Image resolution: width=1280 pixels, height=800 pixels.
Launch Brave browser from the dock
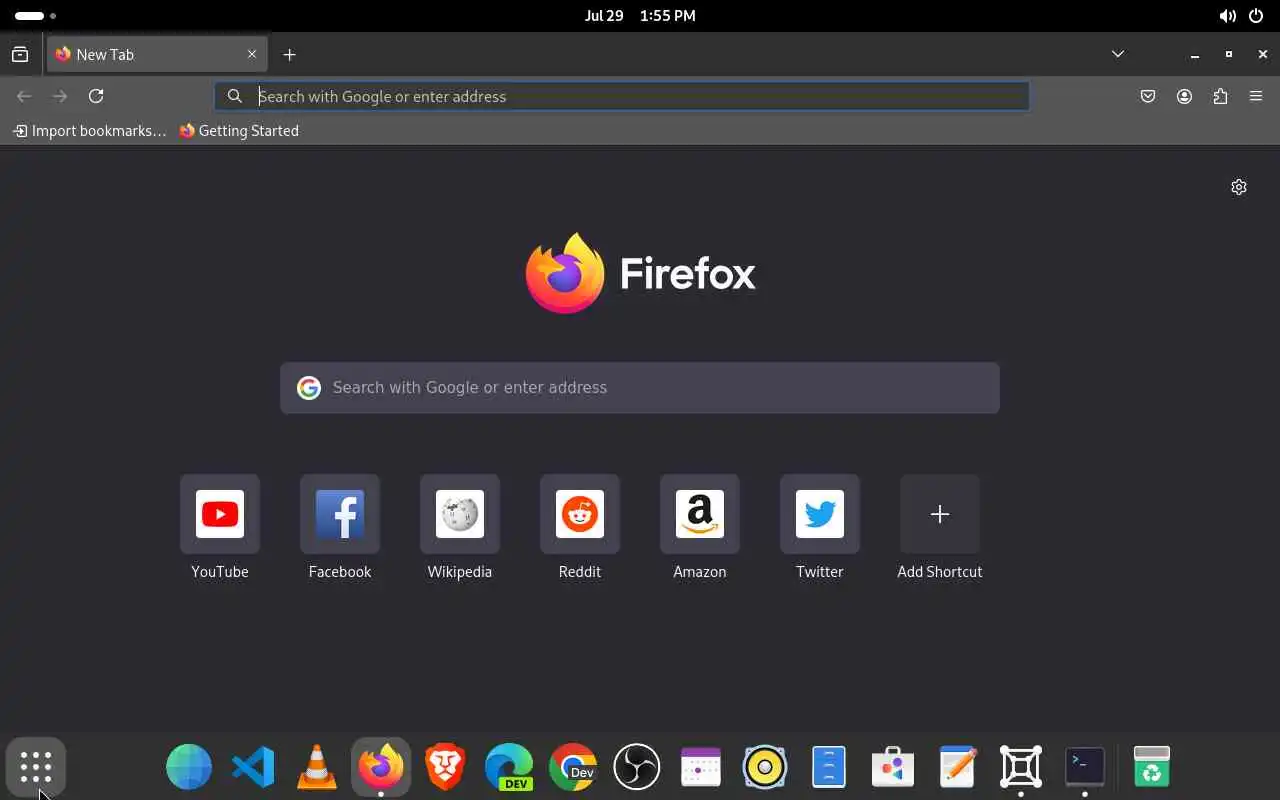pos(445,767)
